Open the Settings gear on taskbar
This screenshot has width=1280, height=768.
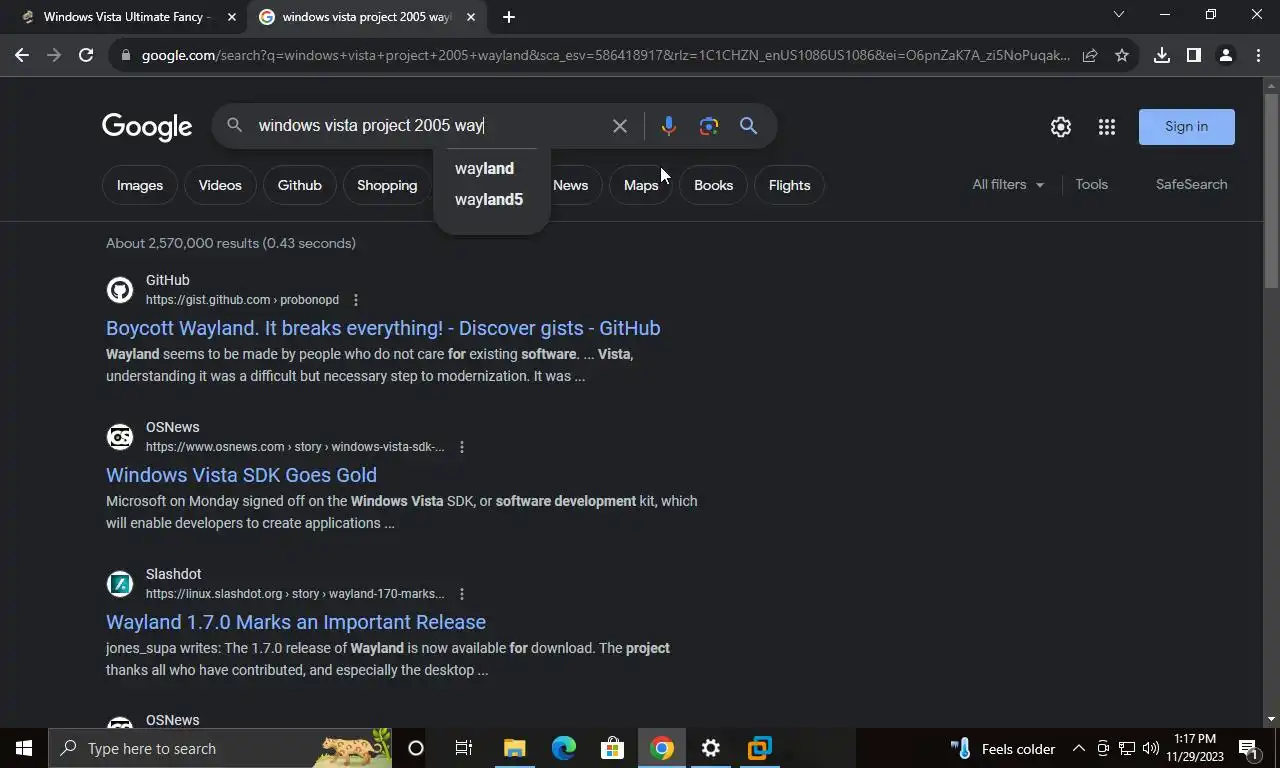(x=711, y=748)
